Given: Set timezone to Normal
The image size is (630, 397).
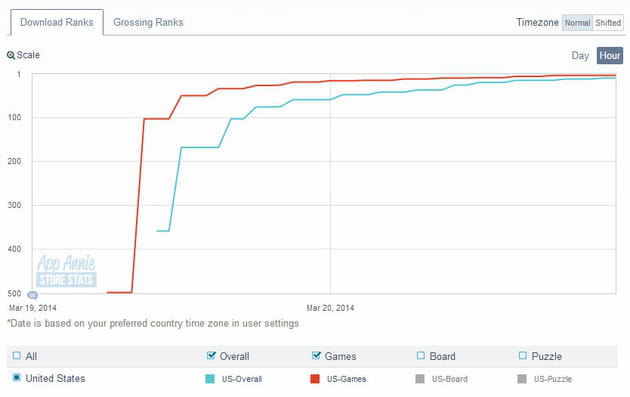Looking at the screenshot, I should tap(577, 23).
